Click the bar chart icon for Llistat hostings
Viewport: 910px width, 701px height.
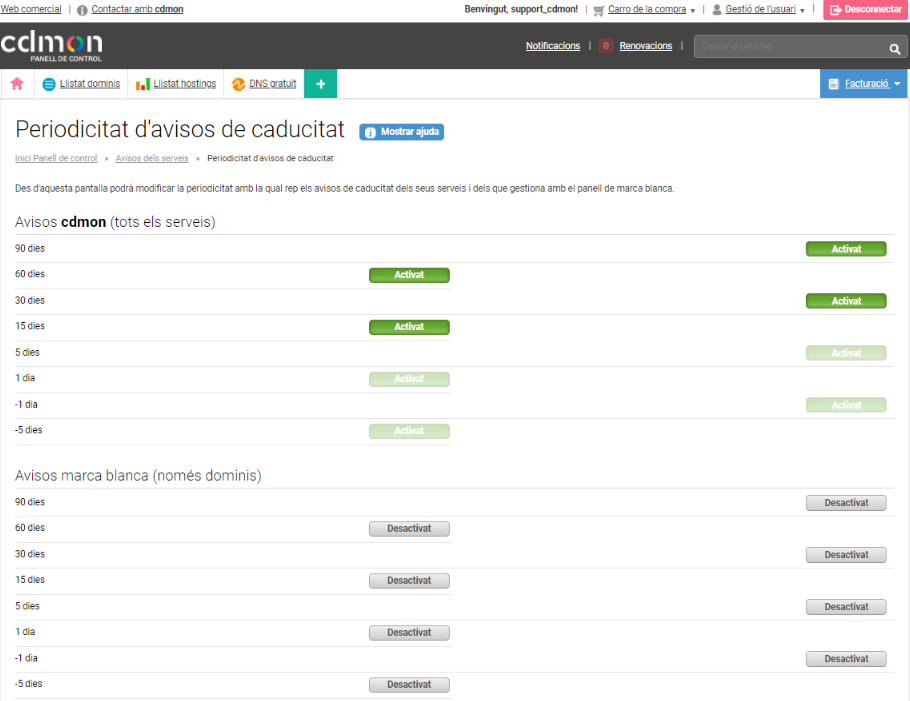tap(143, 84)
